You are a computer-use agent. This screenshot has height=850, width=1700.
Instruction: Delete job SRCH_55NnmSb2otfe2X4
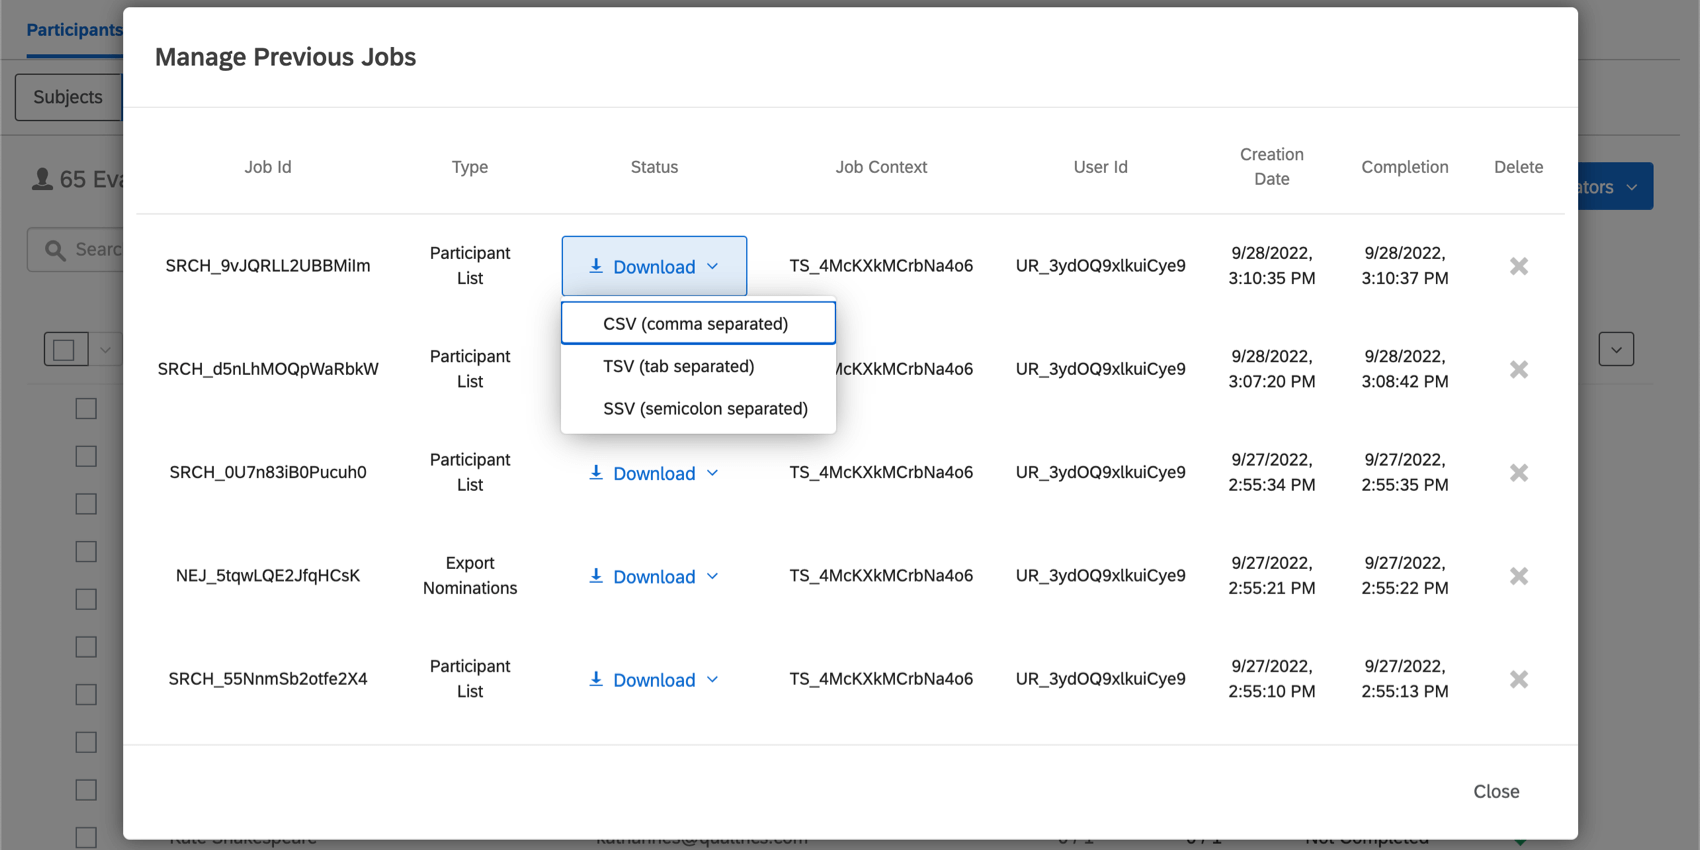[x=1518, y=679]
